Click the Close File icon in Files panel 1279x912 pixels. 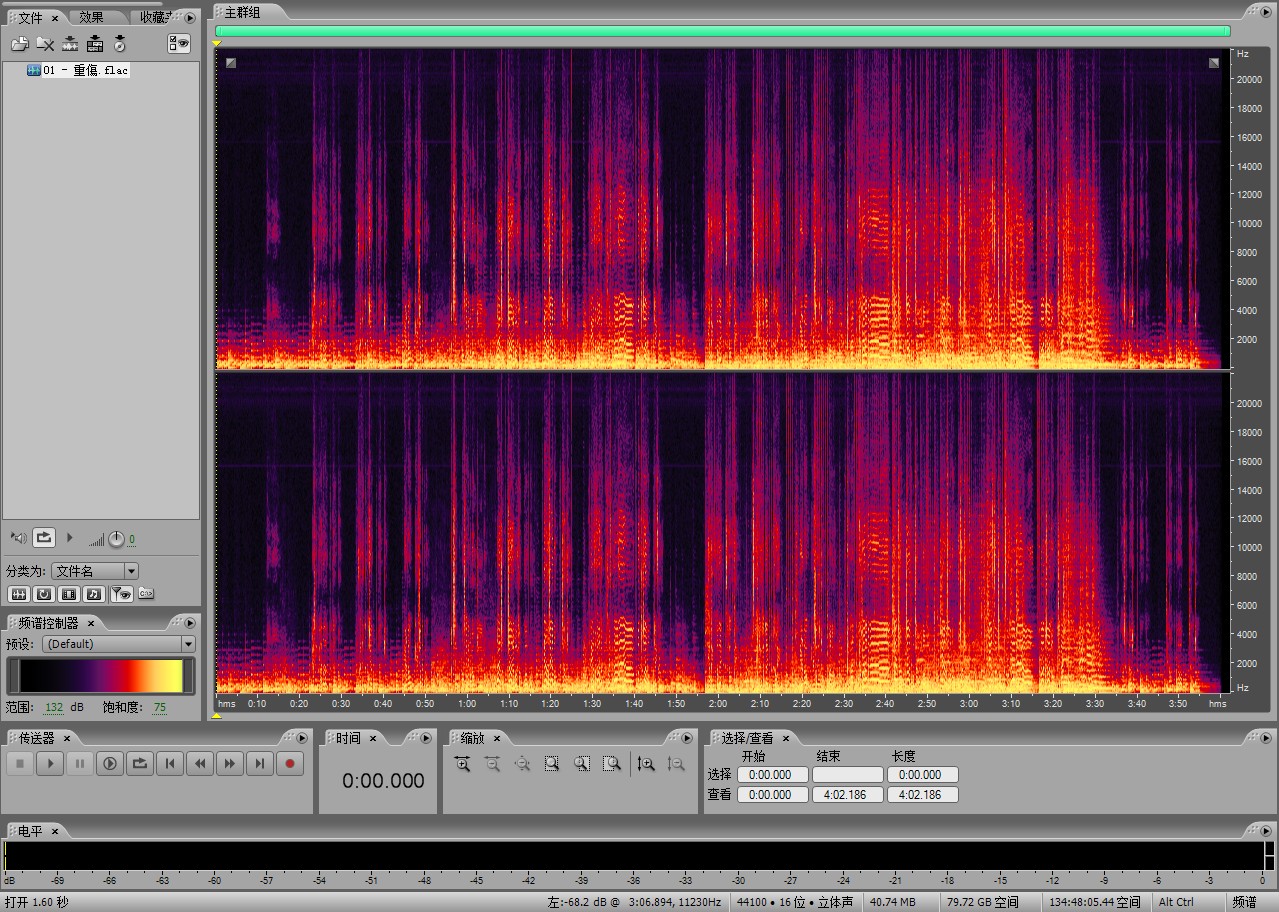pos(45,43)
